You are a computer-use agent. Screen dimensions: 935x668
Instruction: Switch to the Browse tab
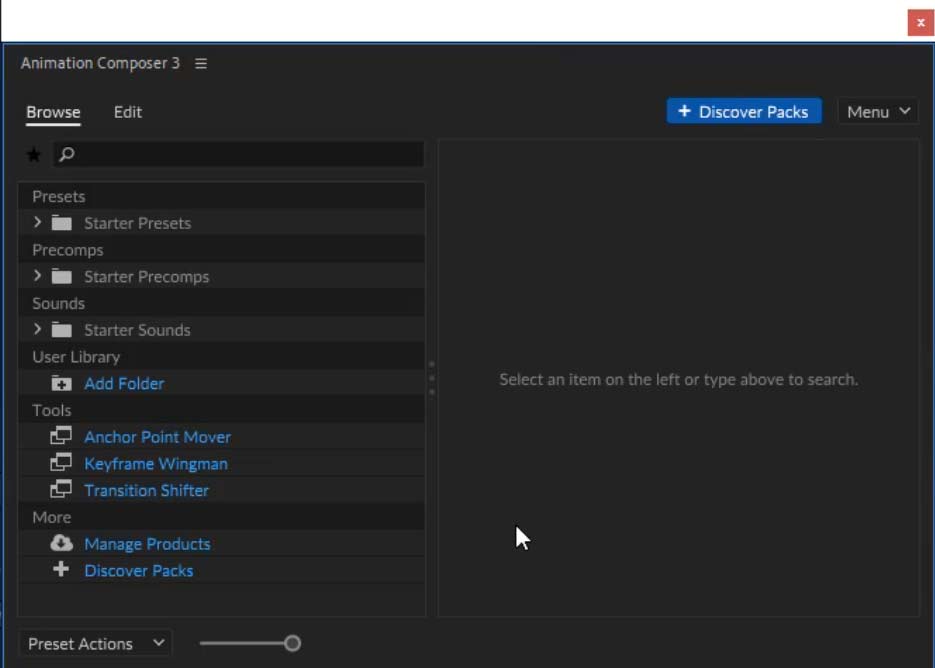click(x=53, y=113)
